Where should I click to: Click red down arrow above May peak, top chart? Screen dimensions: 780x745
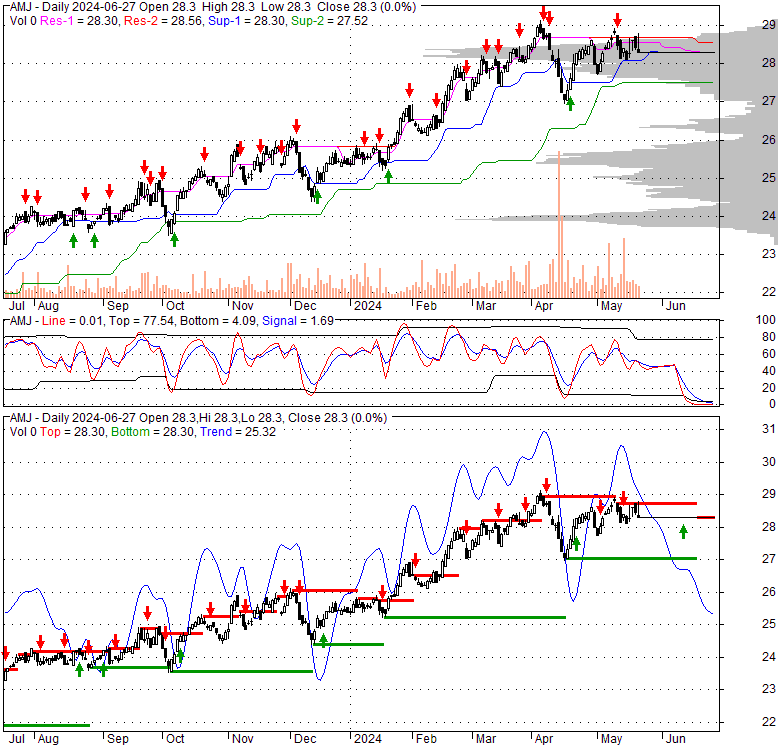617,20
